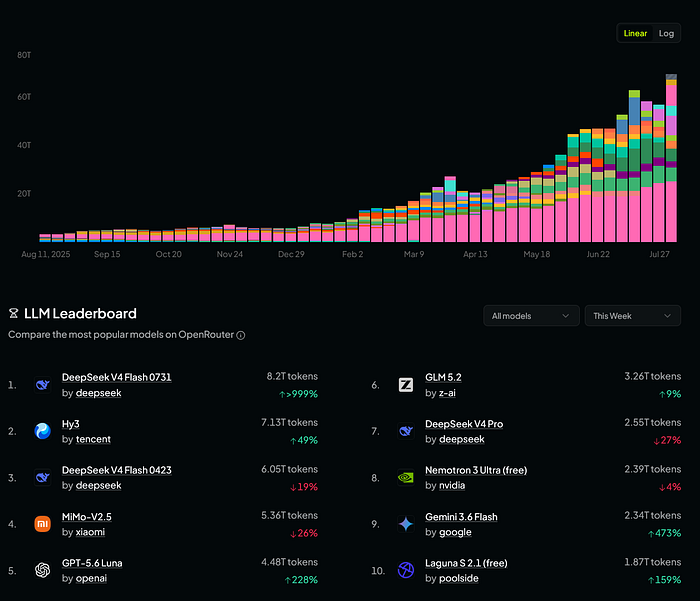Click the Google Gemini 3.6 Flash star icon
The height and width of the screenshot is (601, 700).
(x=406, y=524)
